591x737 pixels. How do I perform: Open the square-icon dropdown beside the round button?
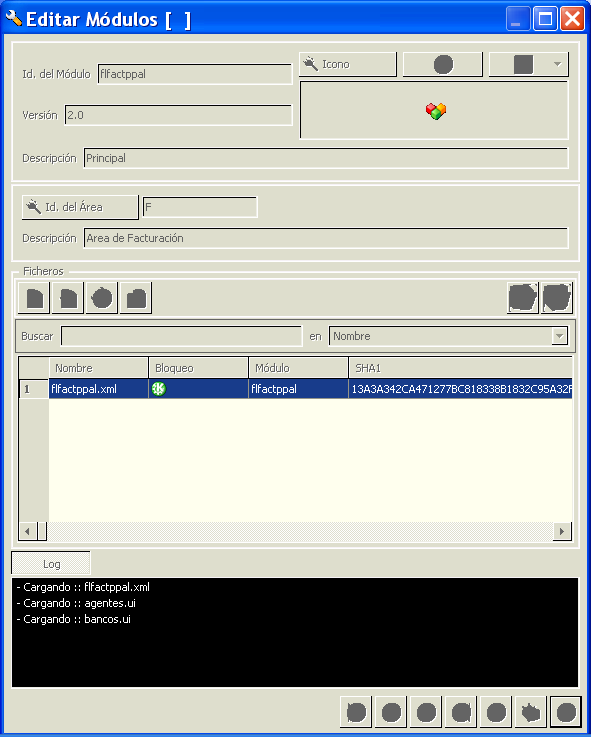528,64
